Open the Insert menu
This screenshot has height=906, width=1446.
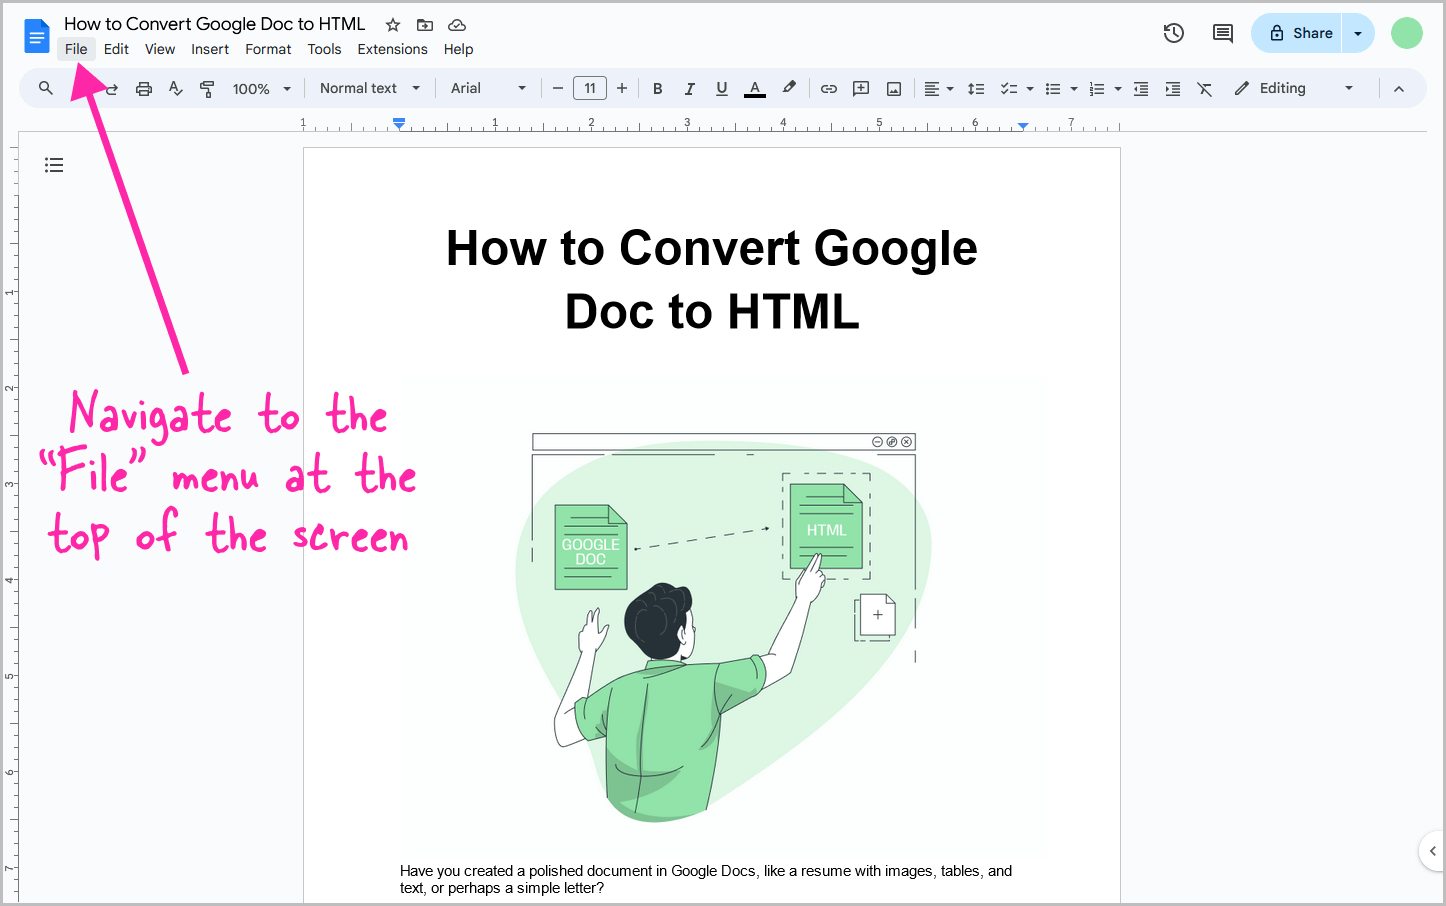pyautogui.click(x=210, y=49)
